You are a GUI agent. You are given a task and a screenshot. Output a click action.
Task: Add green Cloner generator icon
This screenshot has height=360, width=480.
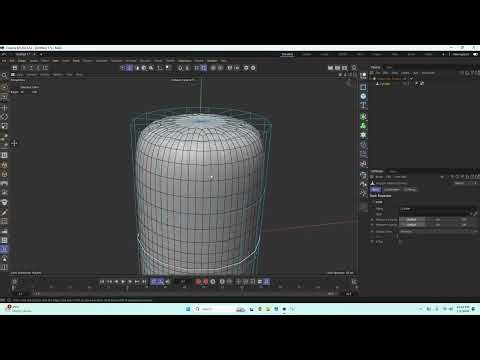[363, 126]
